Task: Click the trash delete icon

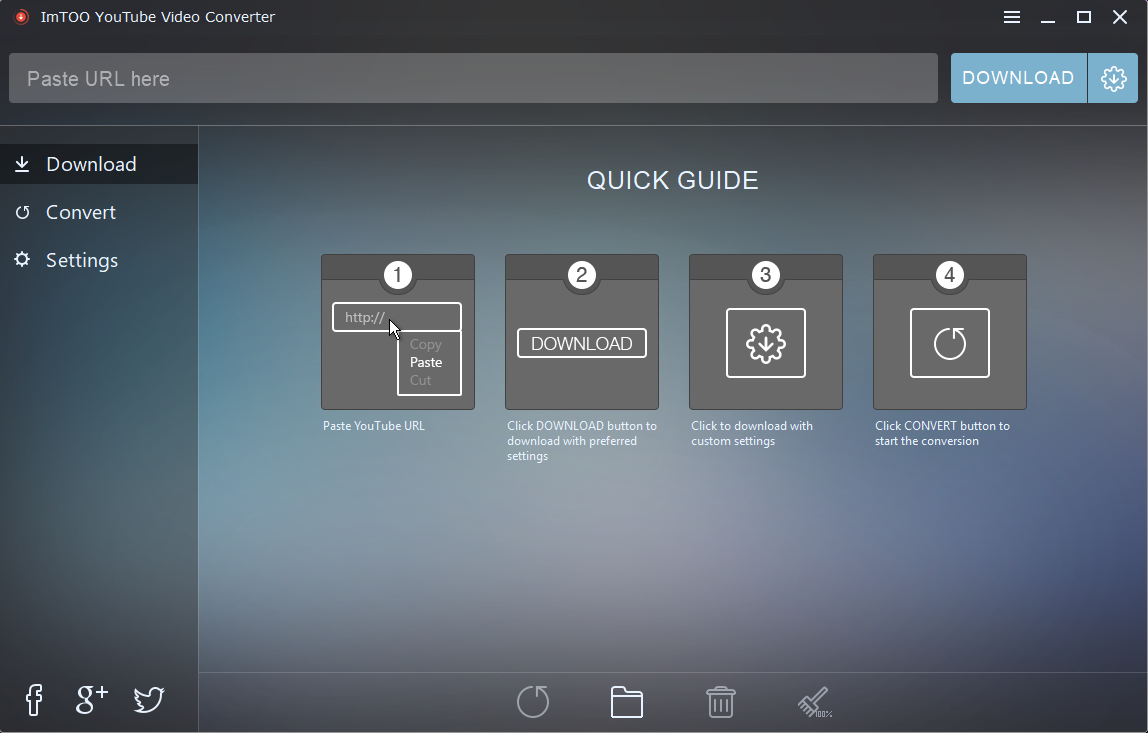Action: click(721, 702)
